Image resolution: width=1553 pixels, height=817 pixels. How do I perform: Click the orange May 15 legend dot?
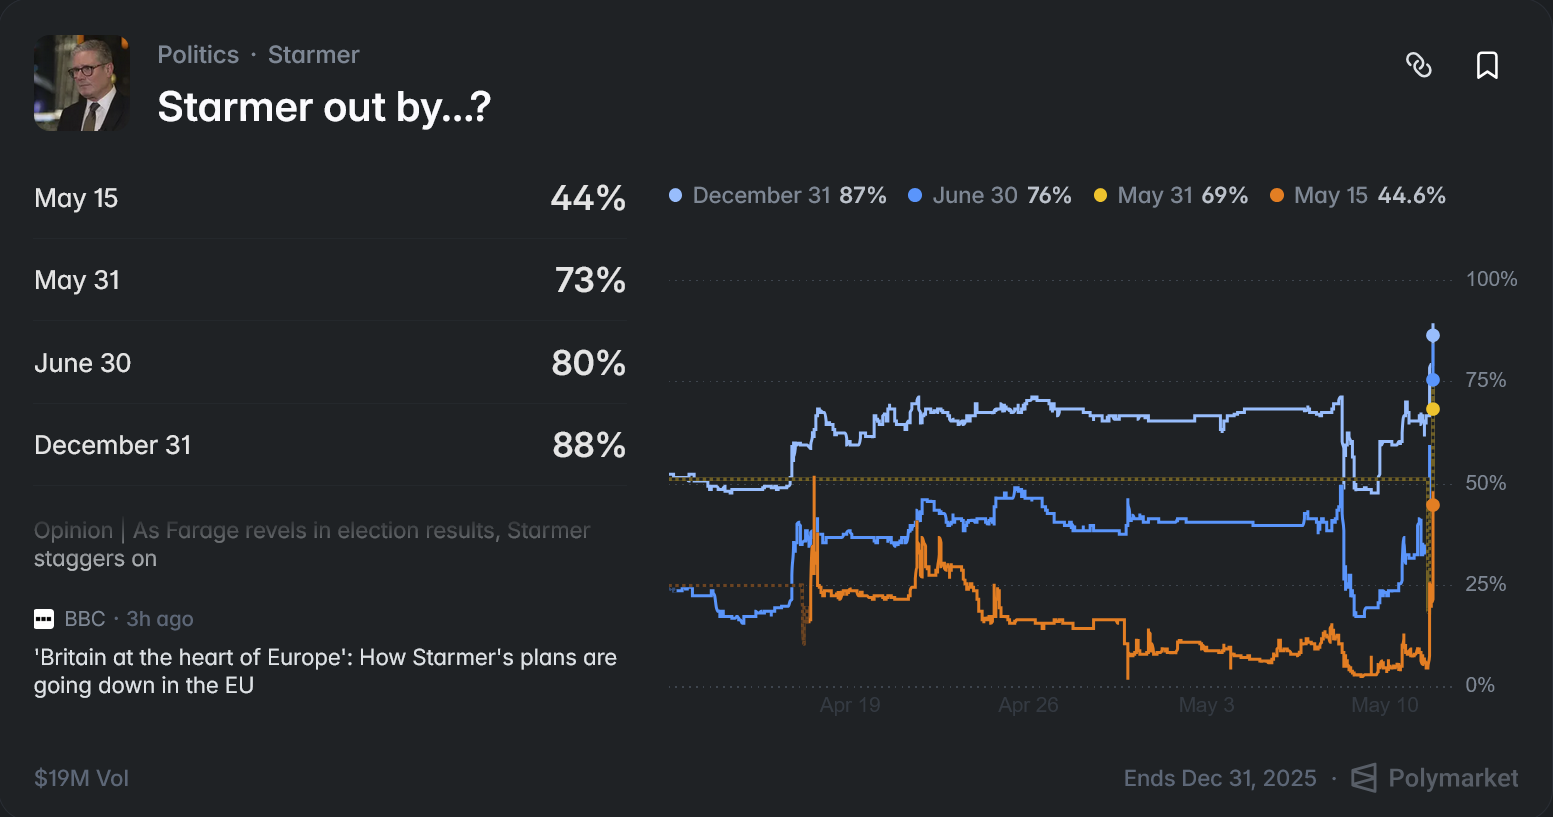click(1277, 196)
